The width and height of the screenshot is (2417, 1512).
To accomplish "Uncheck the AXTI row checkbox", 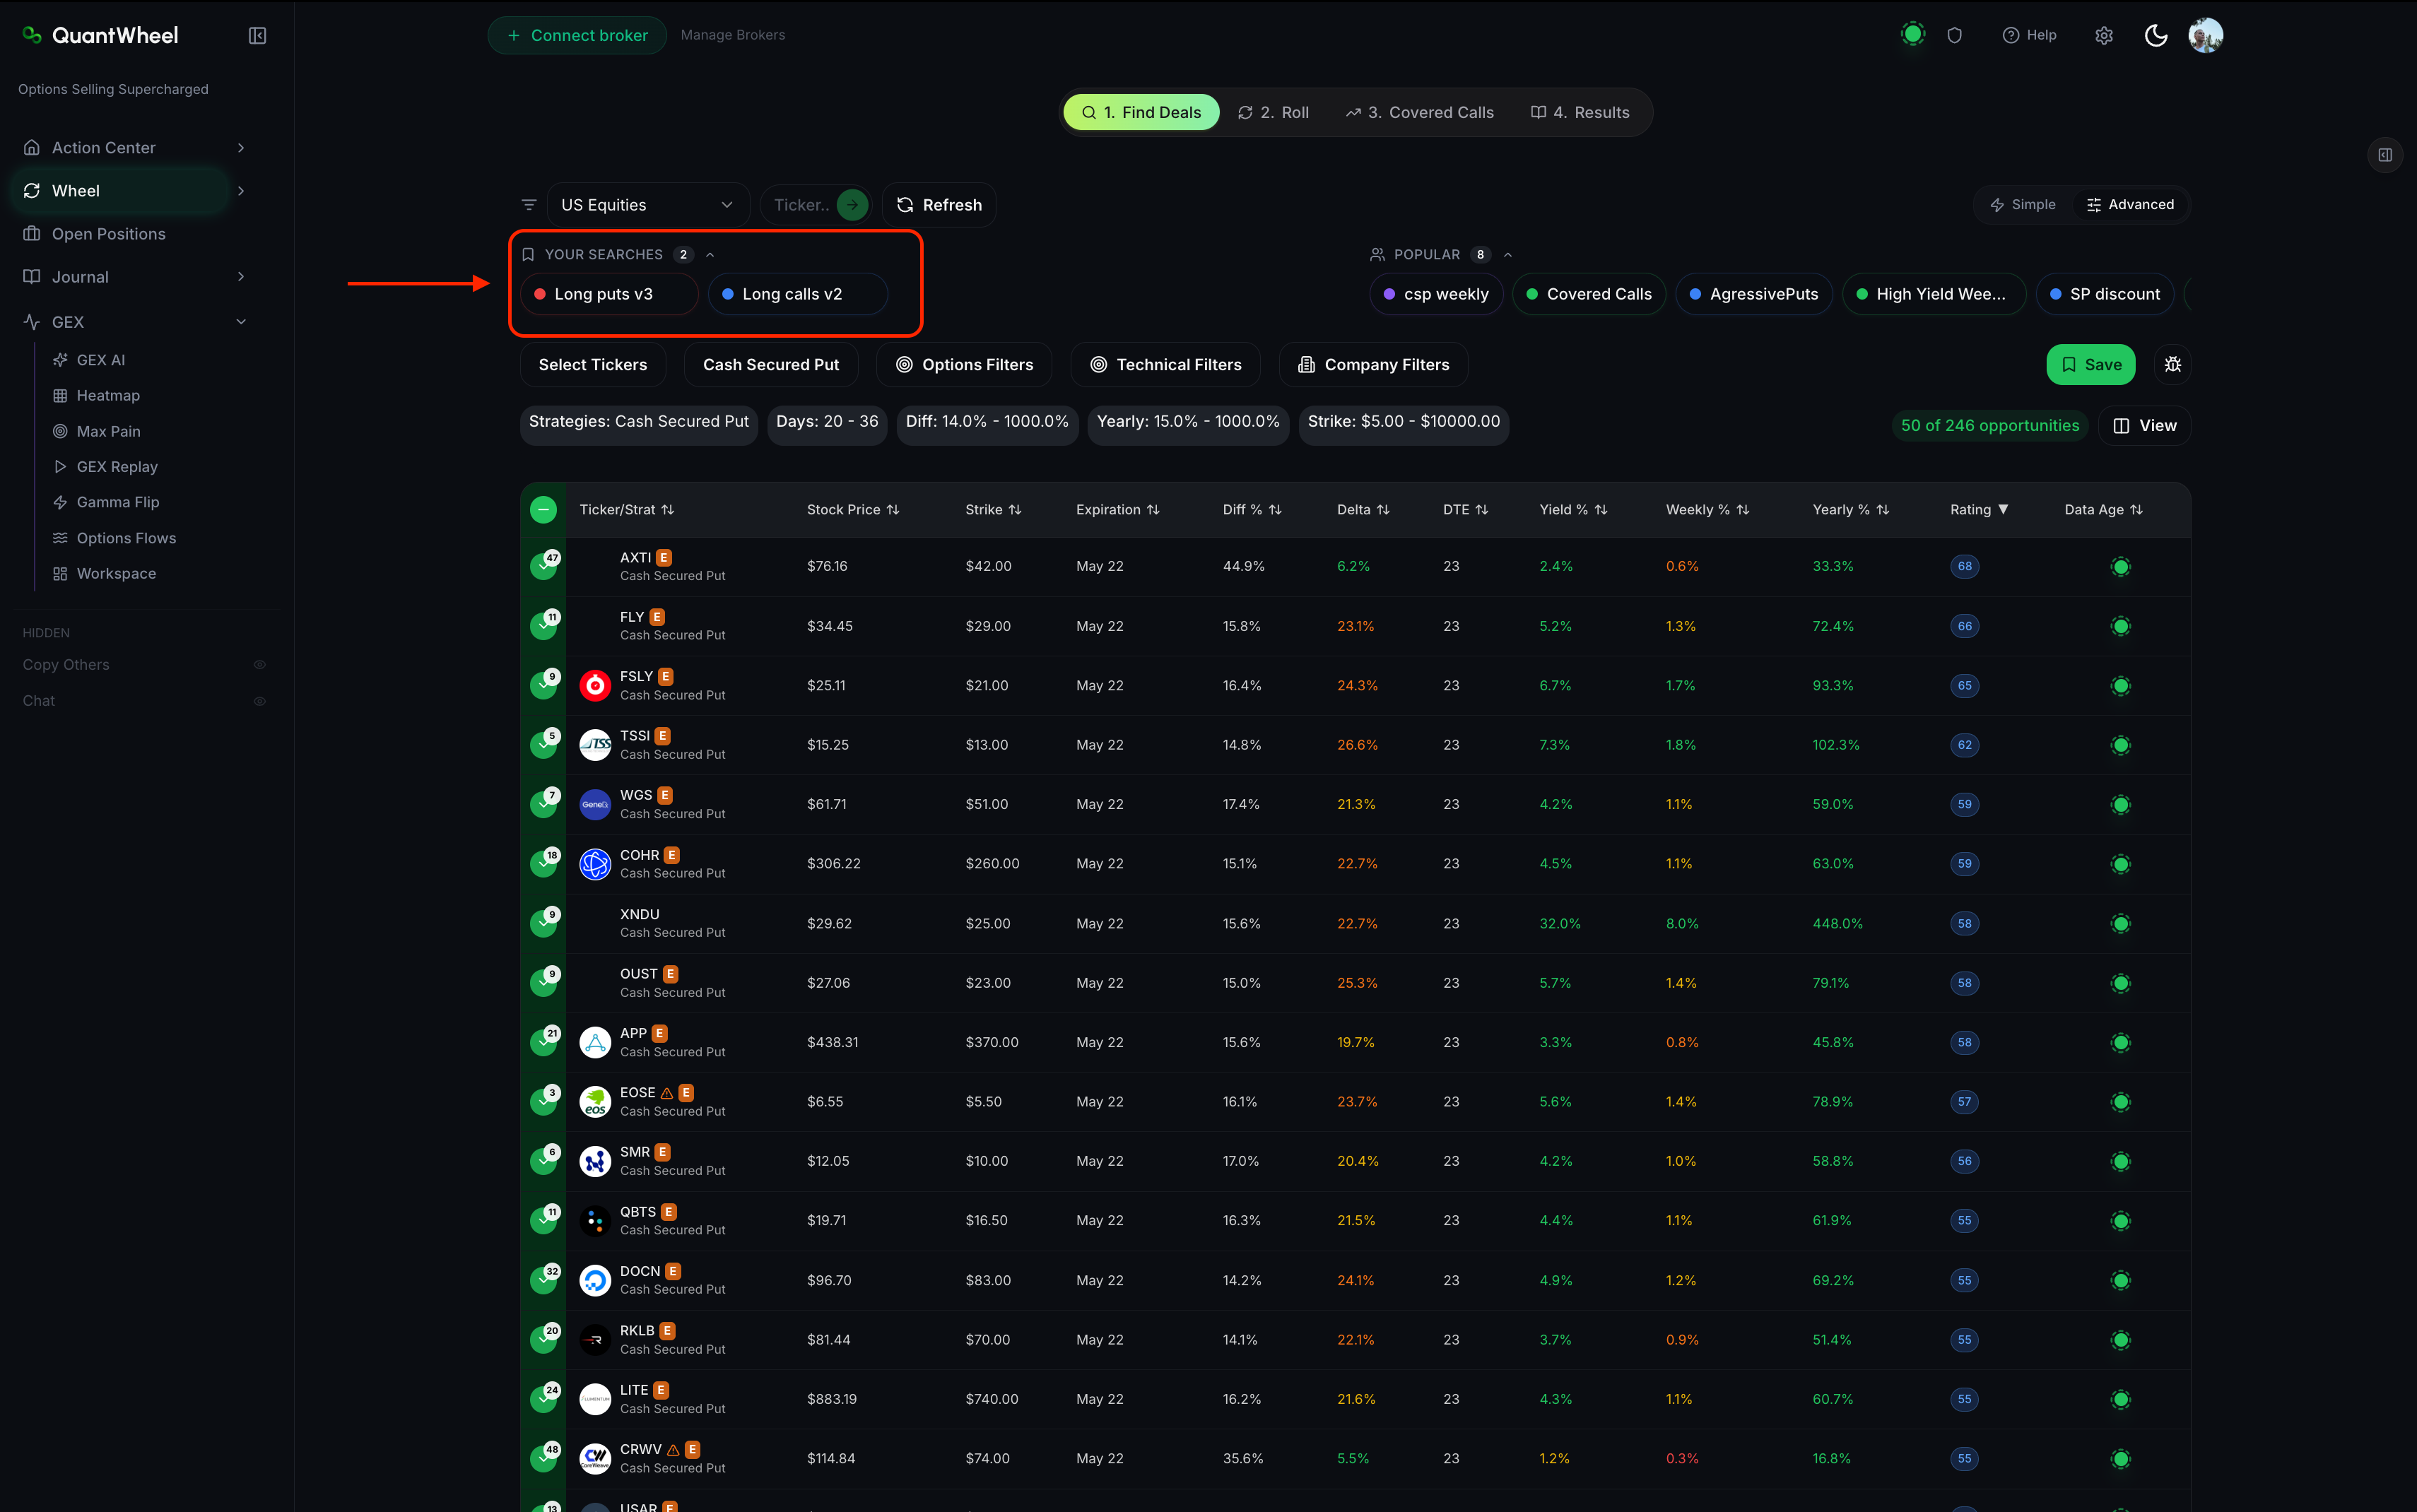I will [543, 567].
